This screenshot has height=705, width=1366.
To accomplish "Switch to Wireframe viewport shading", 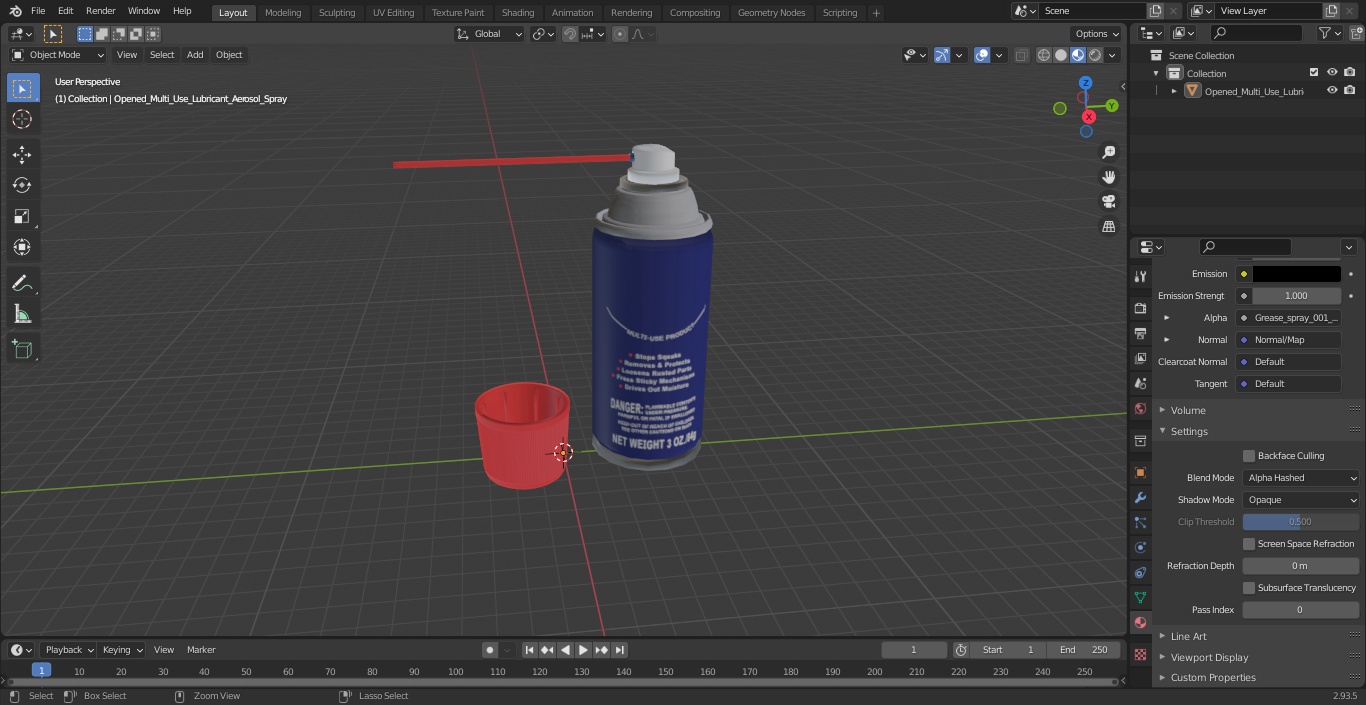I will (1044, 55).
